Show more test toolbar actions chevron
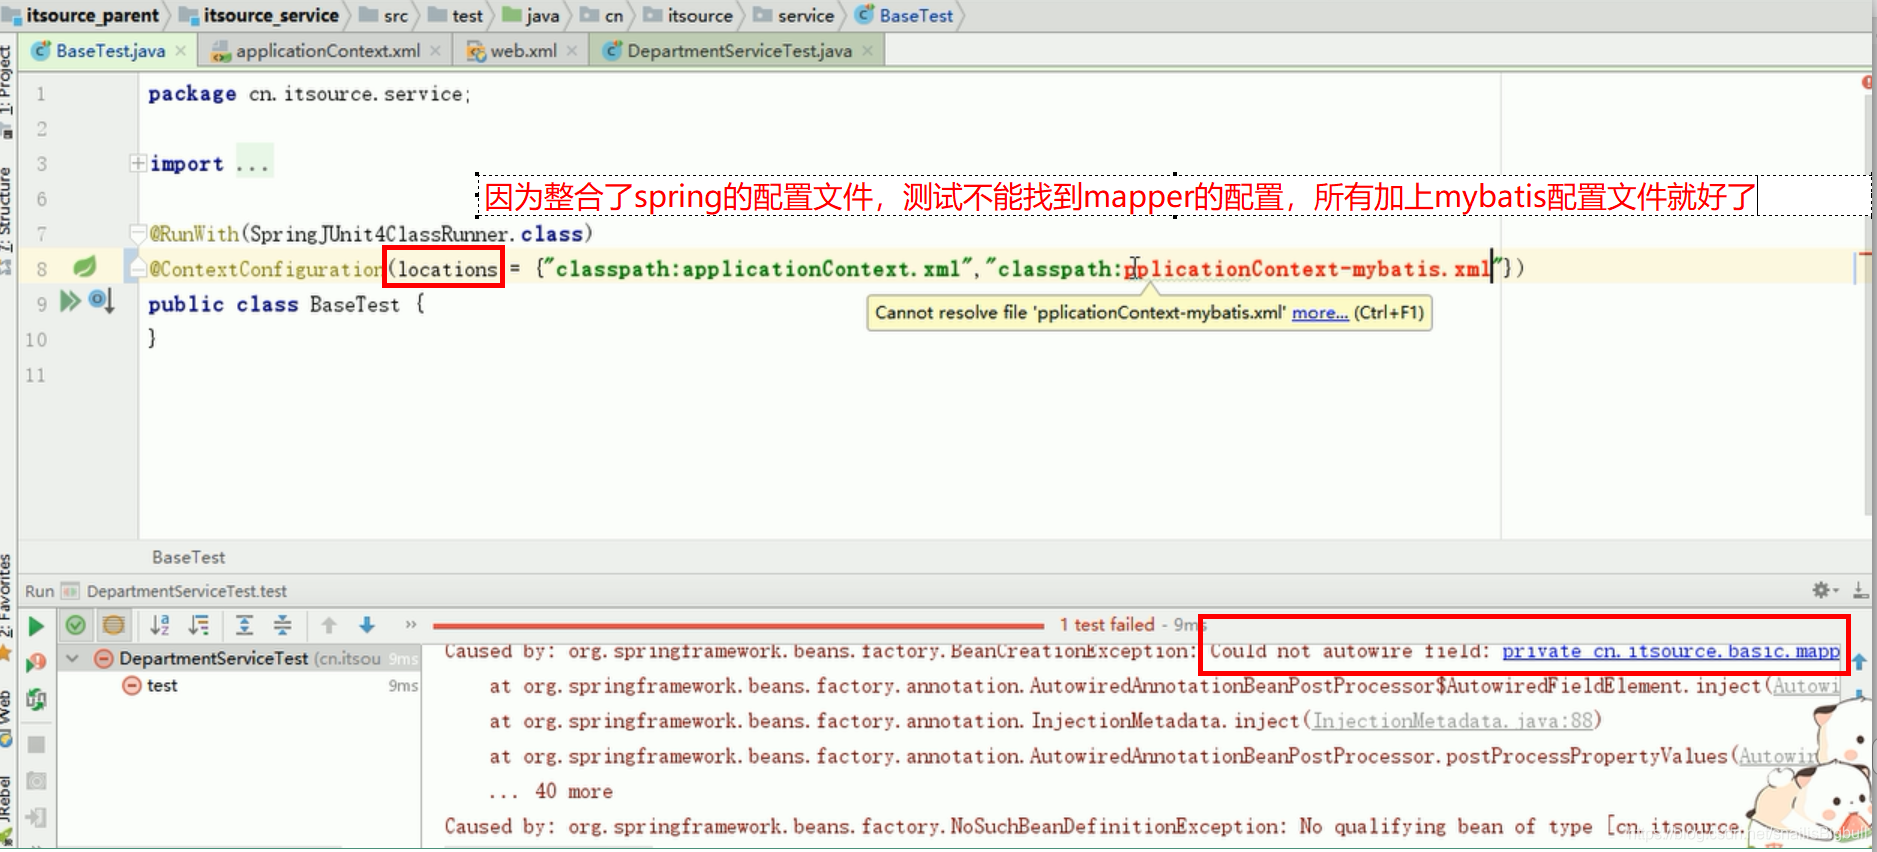Image resolution: width=1877 pixels, height=852 pixels. pos(410,625)
